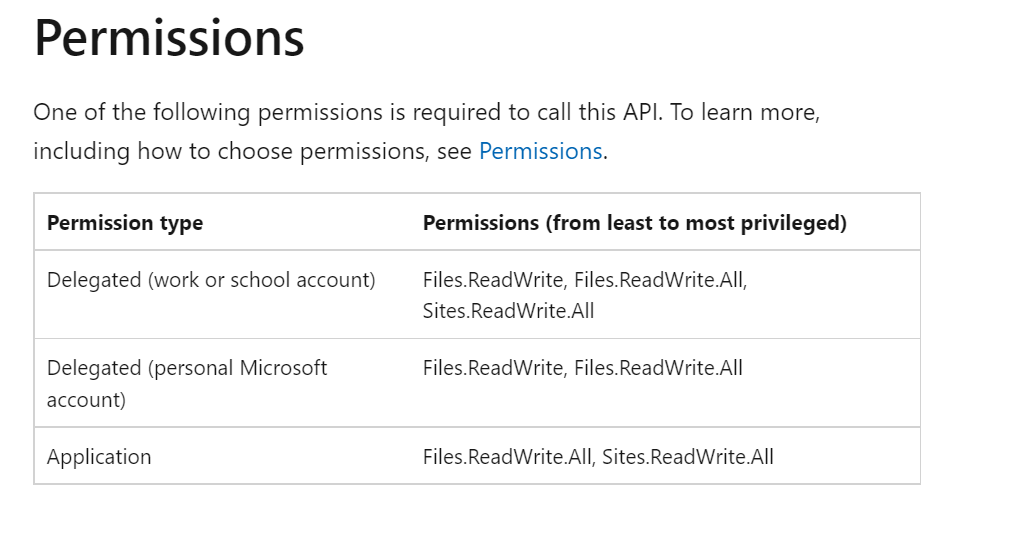Click the "Delegated (personal Microsoft" cell text

click(187, 368)
